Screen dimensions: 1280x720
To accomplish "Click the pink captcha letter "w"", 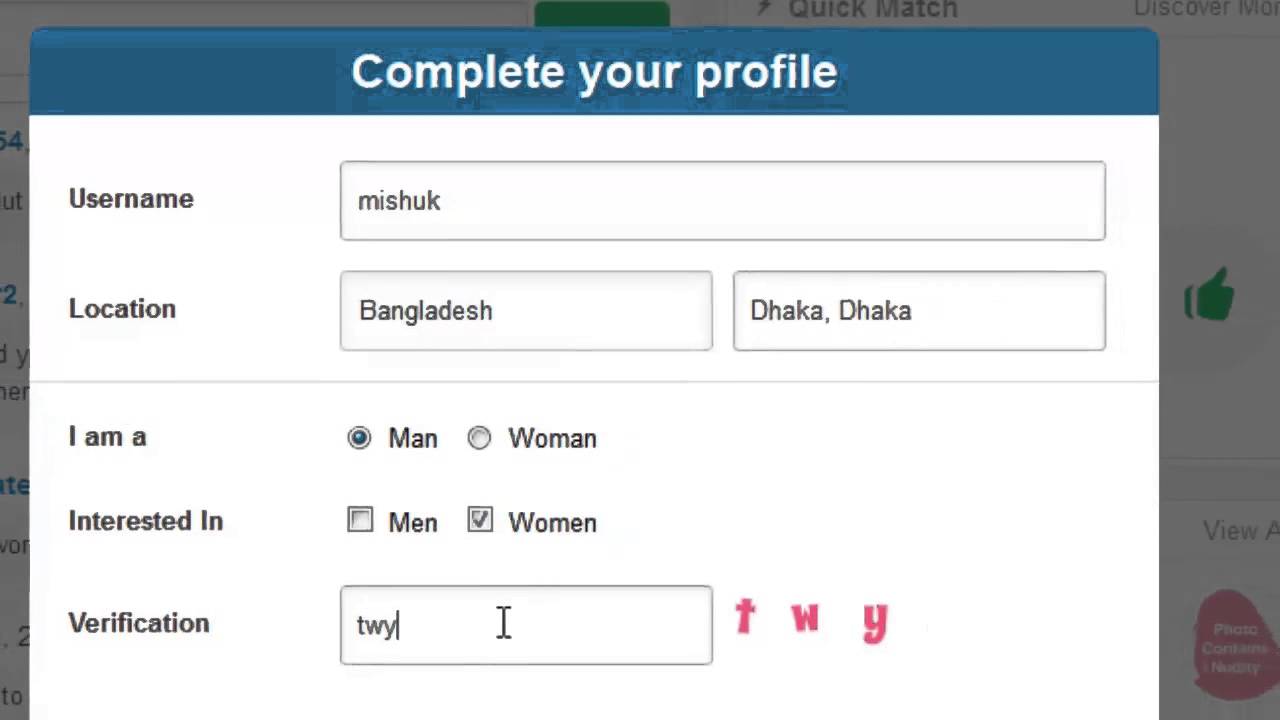I will tap(805, 617).
